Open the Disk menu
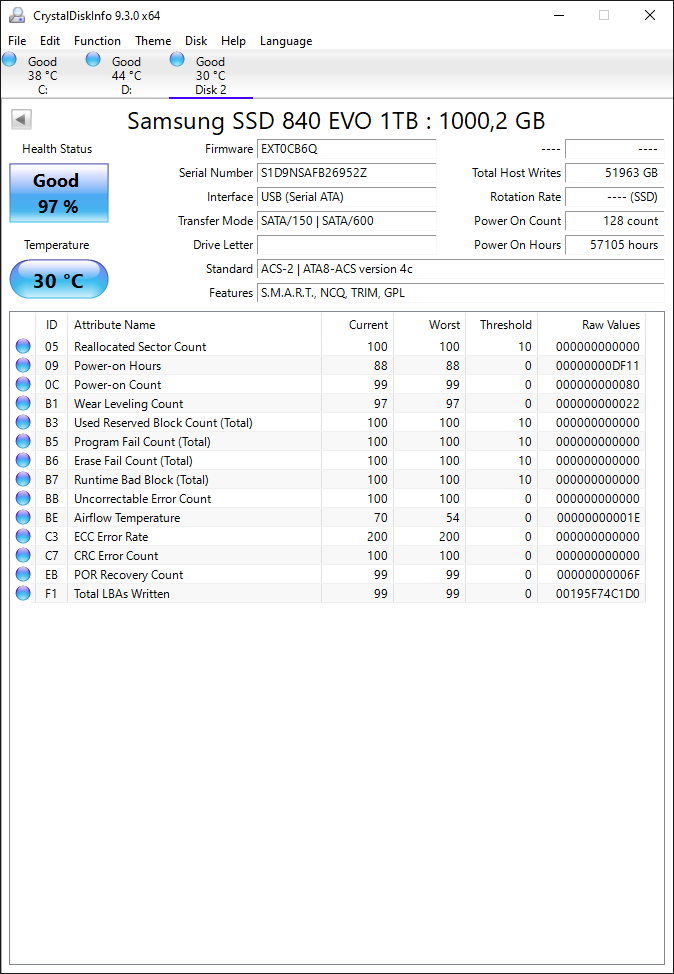 point(196,41)
